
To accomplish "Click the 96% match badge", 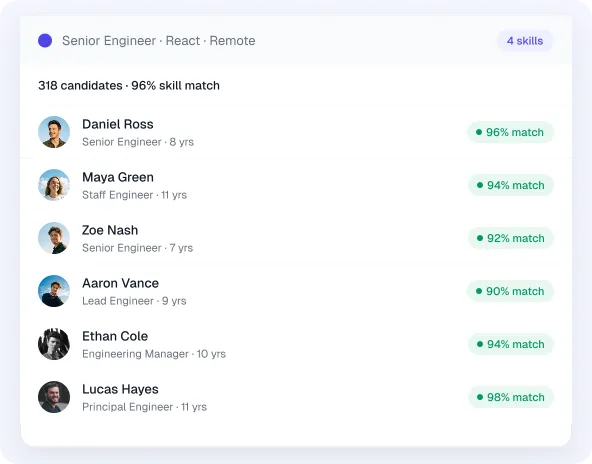I will [x=510, y=132].
